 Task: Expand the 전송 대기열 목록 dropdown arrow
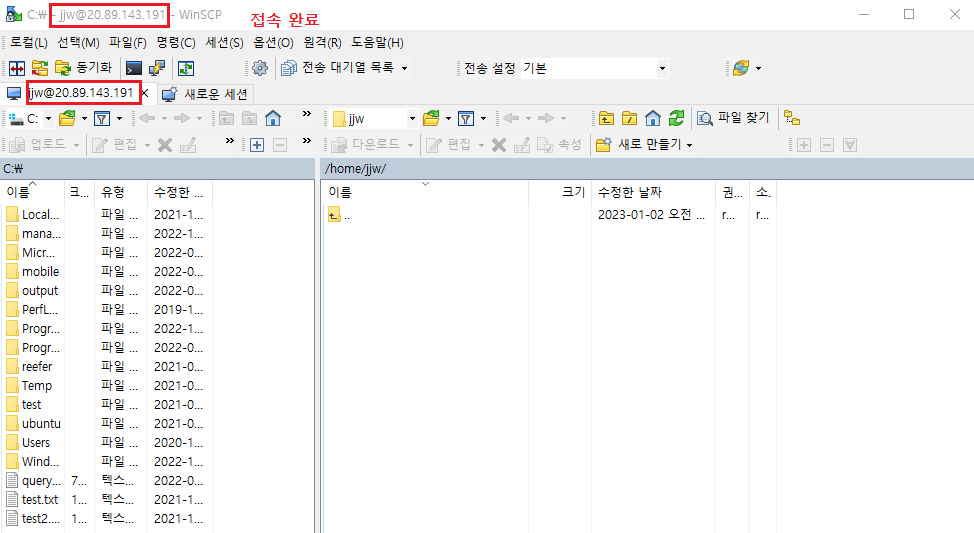404,68
